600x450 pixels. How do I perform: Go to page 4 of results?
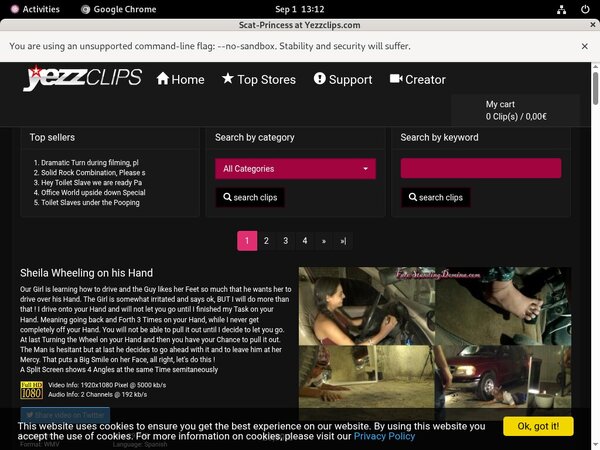(x=304, y=241)
